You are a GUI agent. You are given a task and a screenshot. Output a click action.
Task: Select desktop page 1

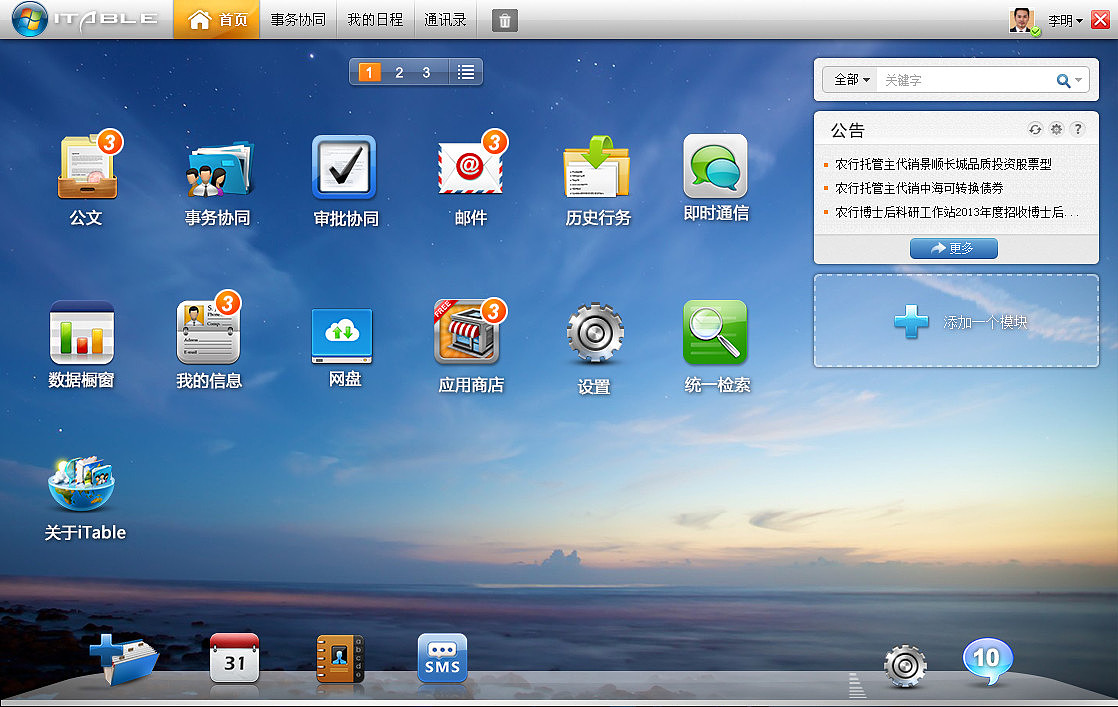[369, 72]
